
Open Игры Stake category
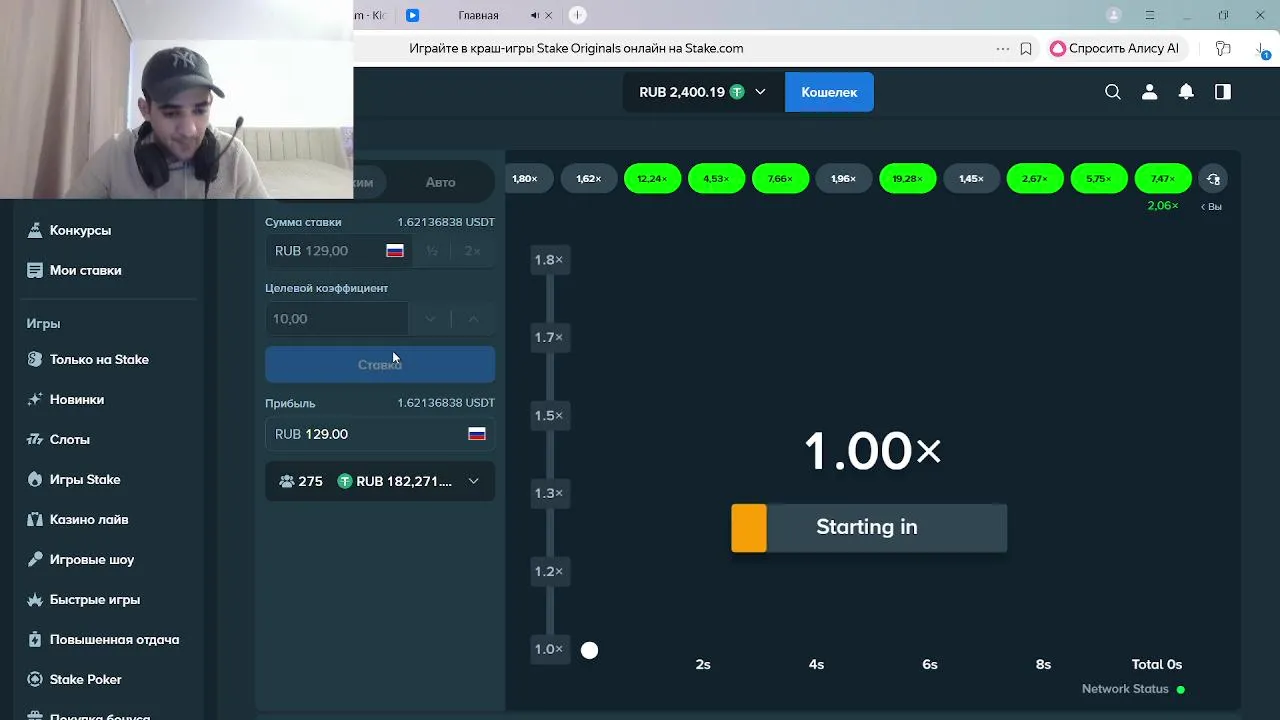point(85,480)
